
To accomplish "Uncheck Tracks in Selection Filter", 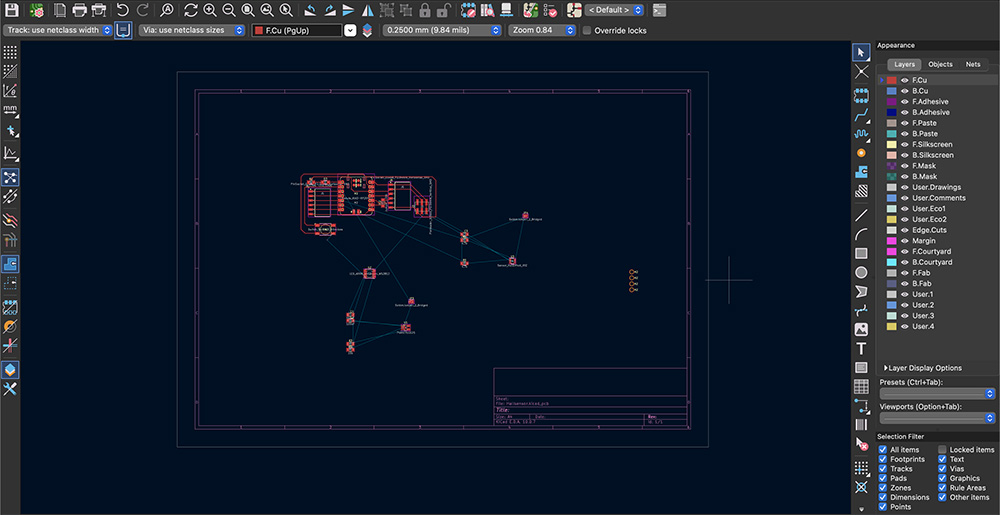I will pyautogui.click(x=883, y=469).
